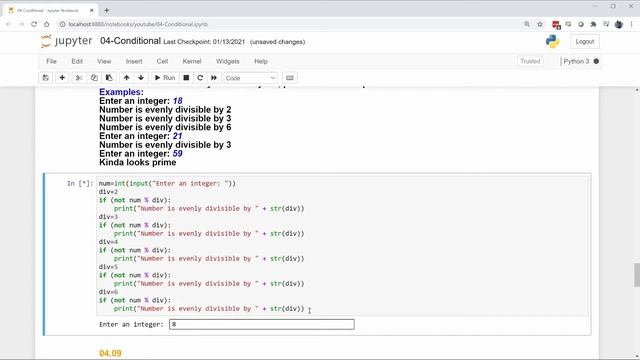Open the Help menu

coord(260,61)
